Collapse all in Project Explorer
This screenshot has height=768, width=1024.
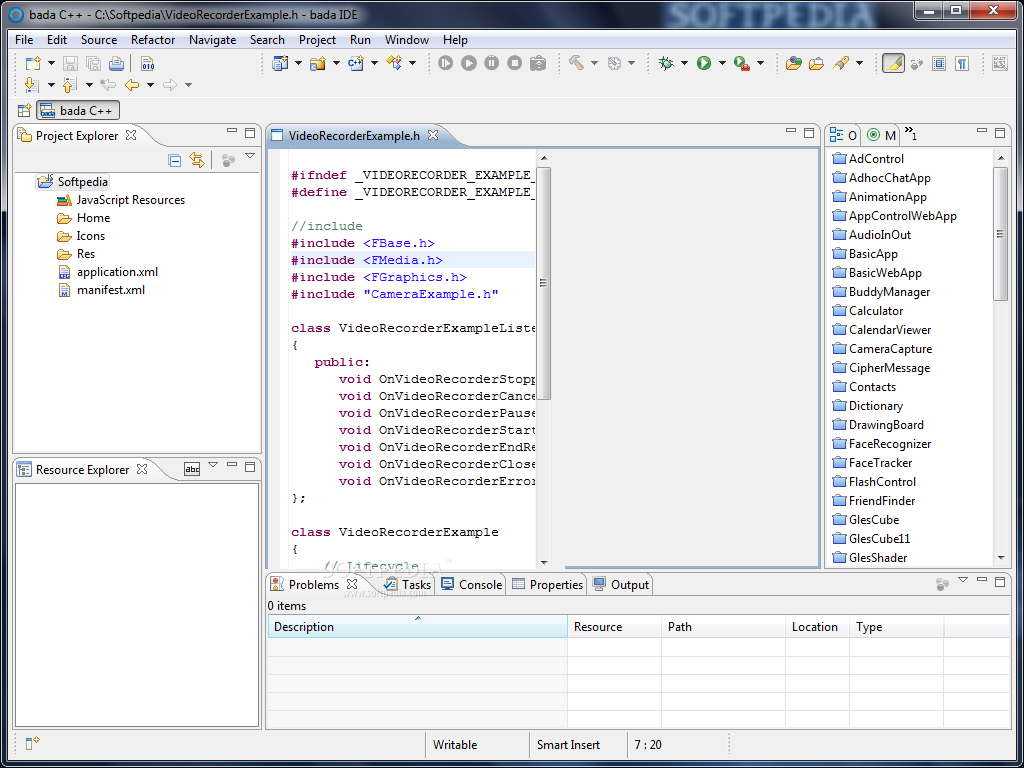pos(174,160)
